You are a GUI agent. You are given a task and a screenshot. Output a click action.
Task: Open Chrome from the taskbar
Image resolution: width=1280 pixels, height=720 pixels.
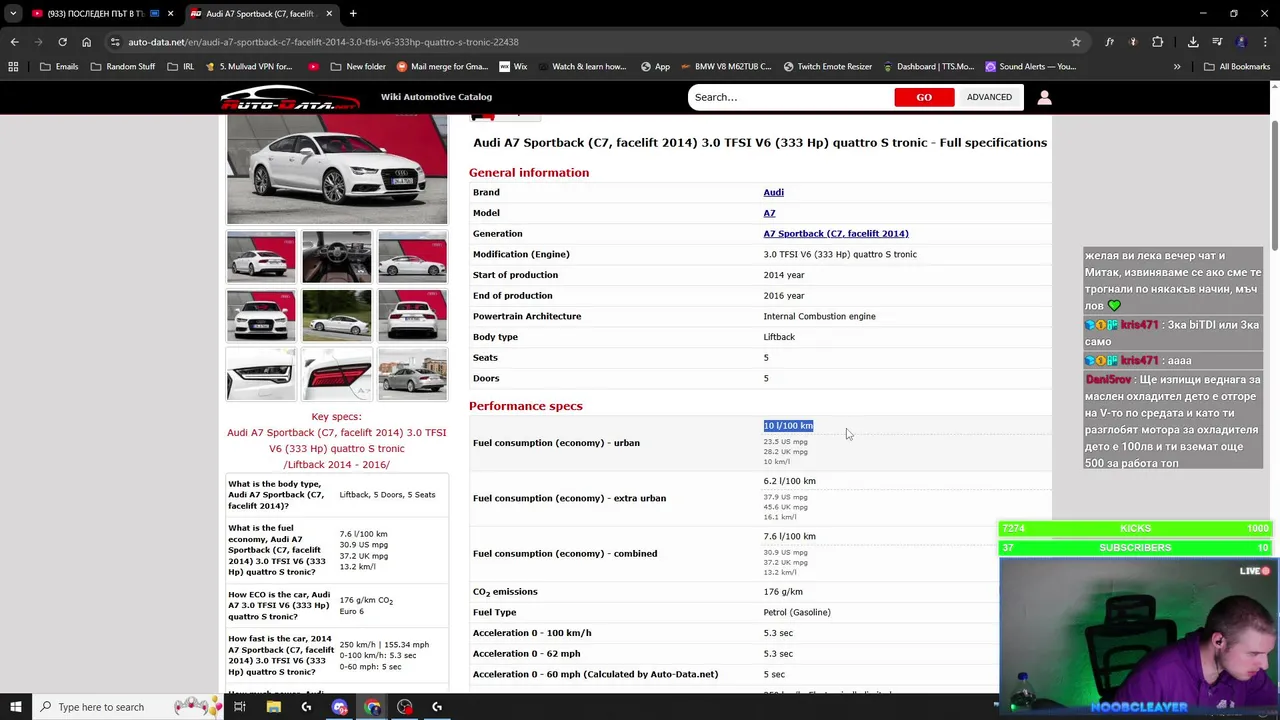pyautogui.click(x=372, y=707)
